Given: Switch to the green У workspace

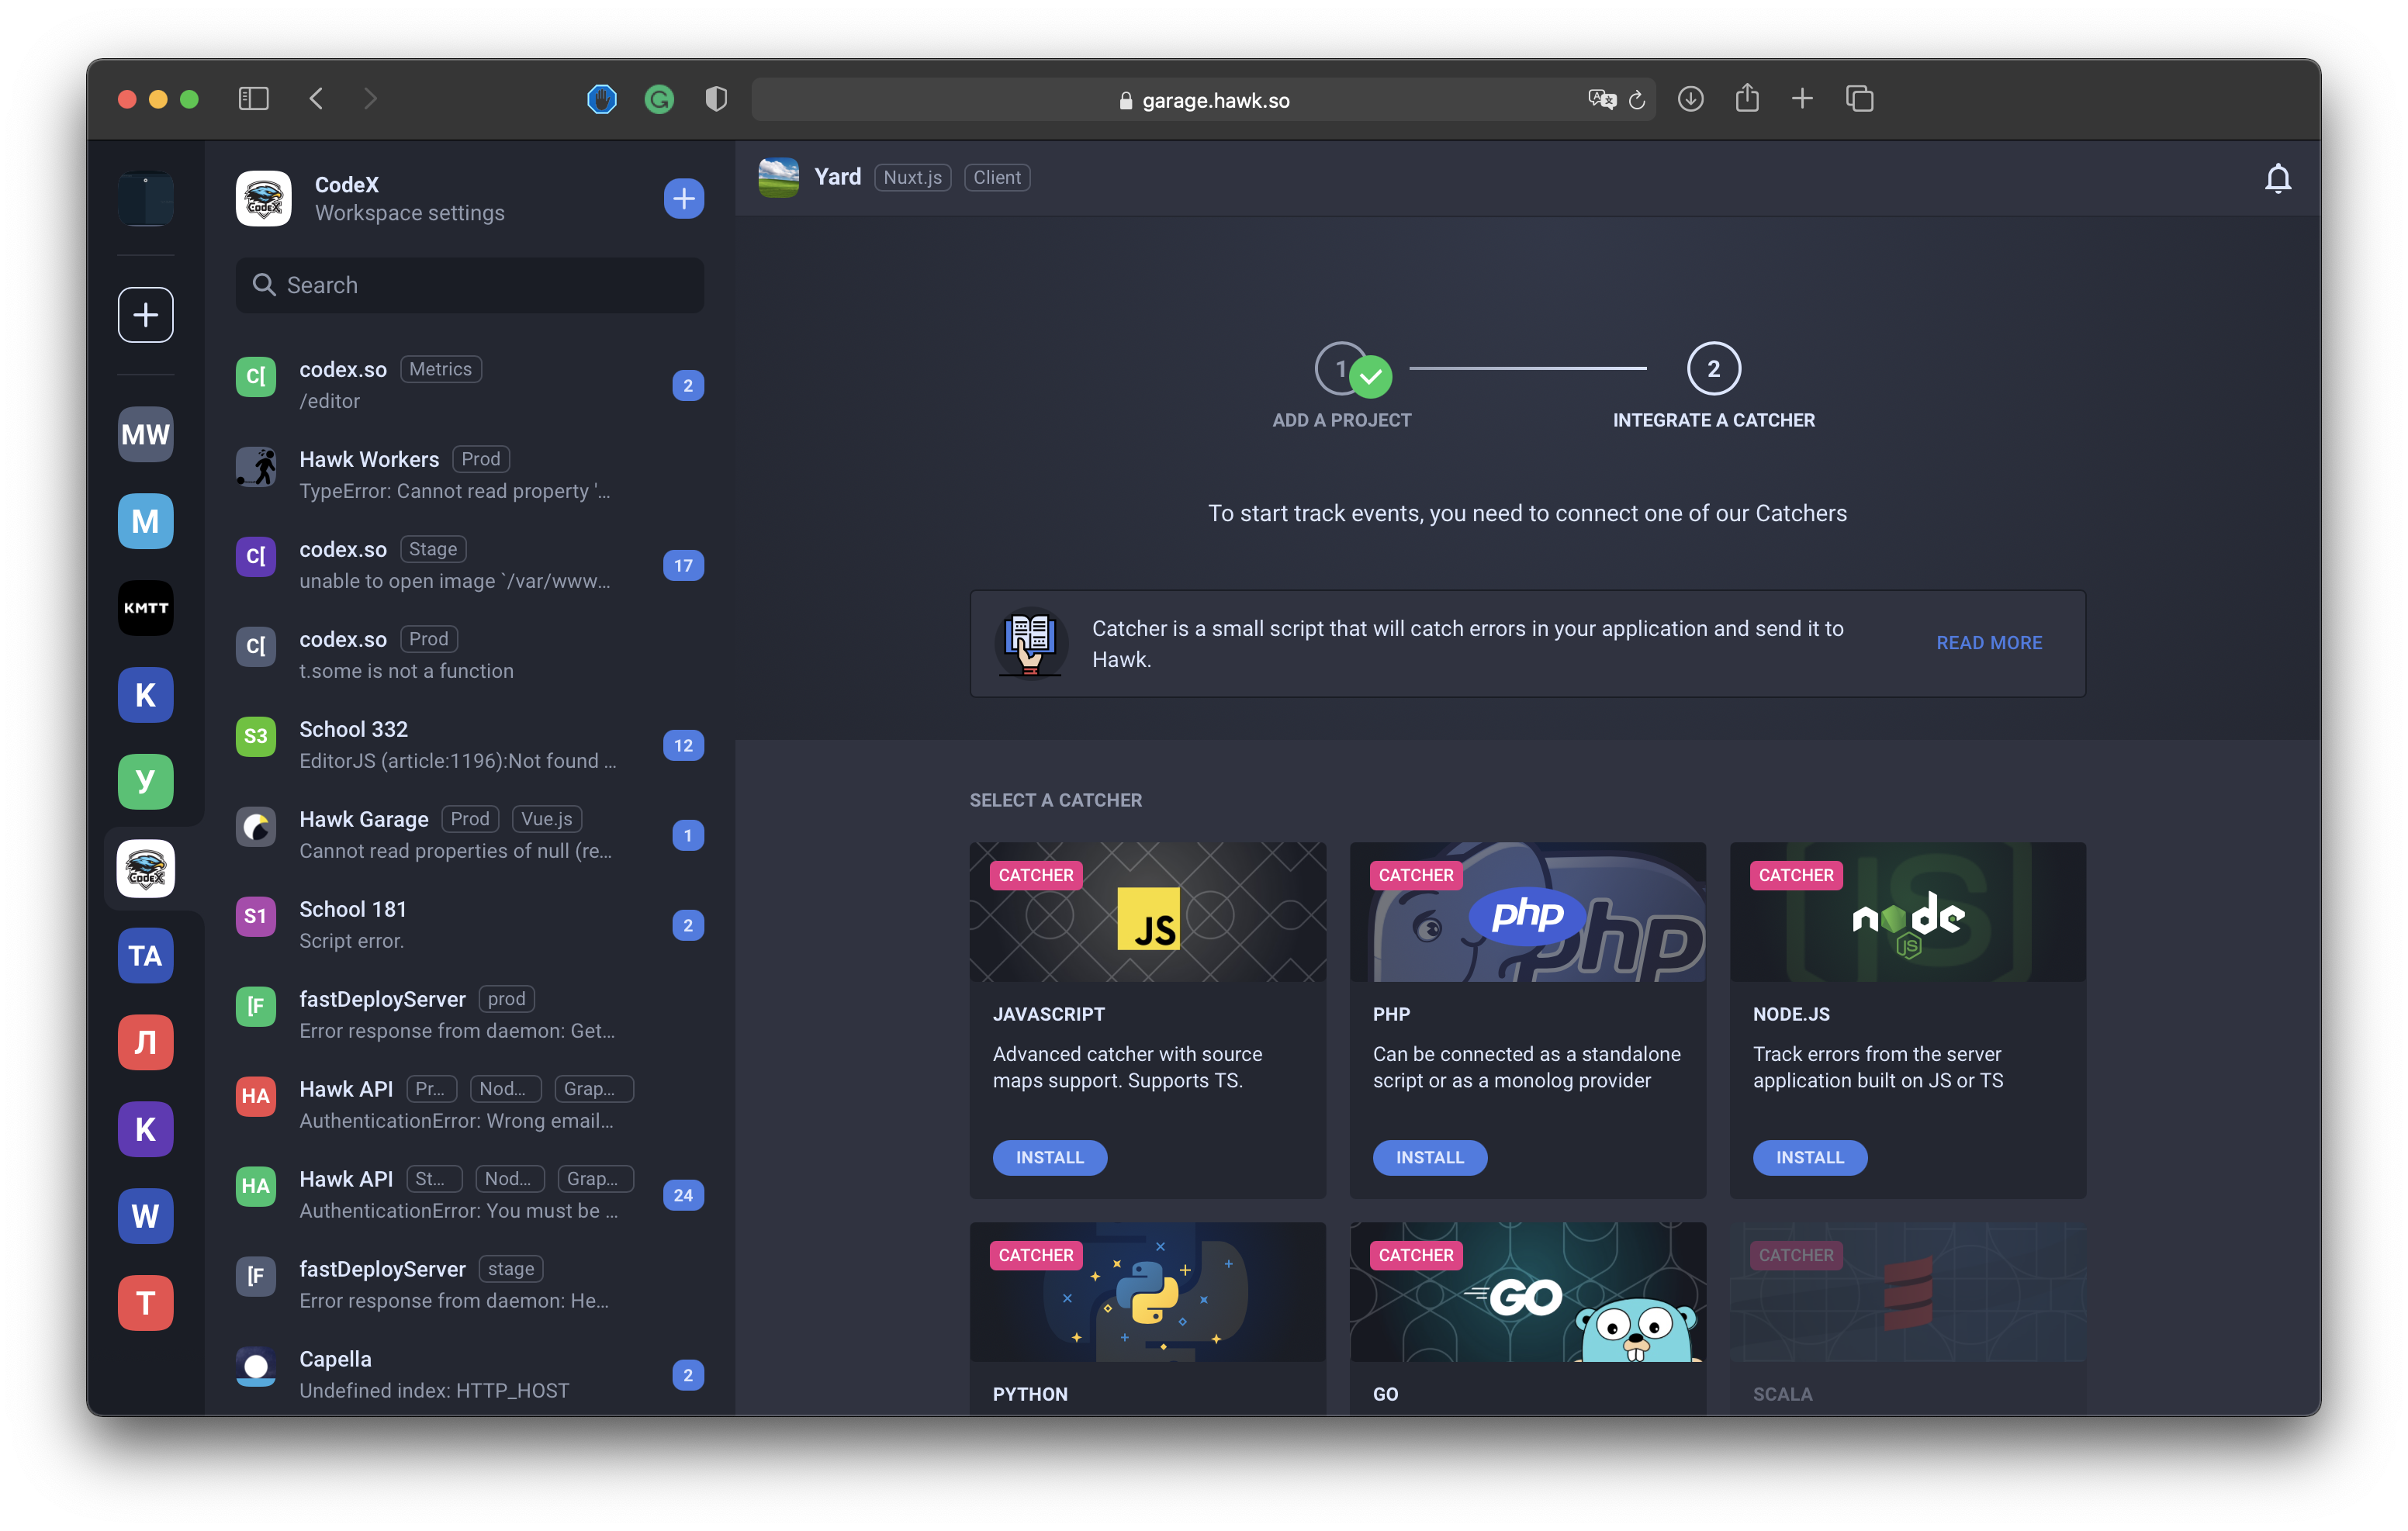Looking at the screenshot, I should click(x=146, y=781).
